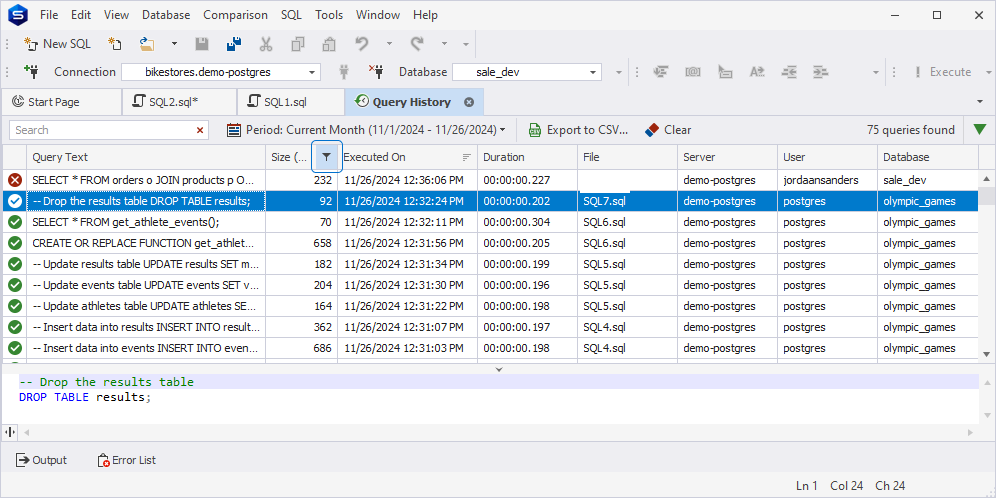Click the Undo arrow icon

[361, 44]
